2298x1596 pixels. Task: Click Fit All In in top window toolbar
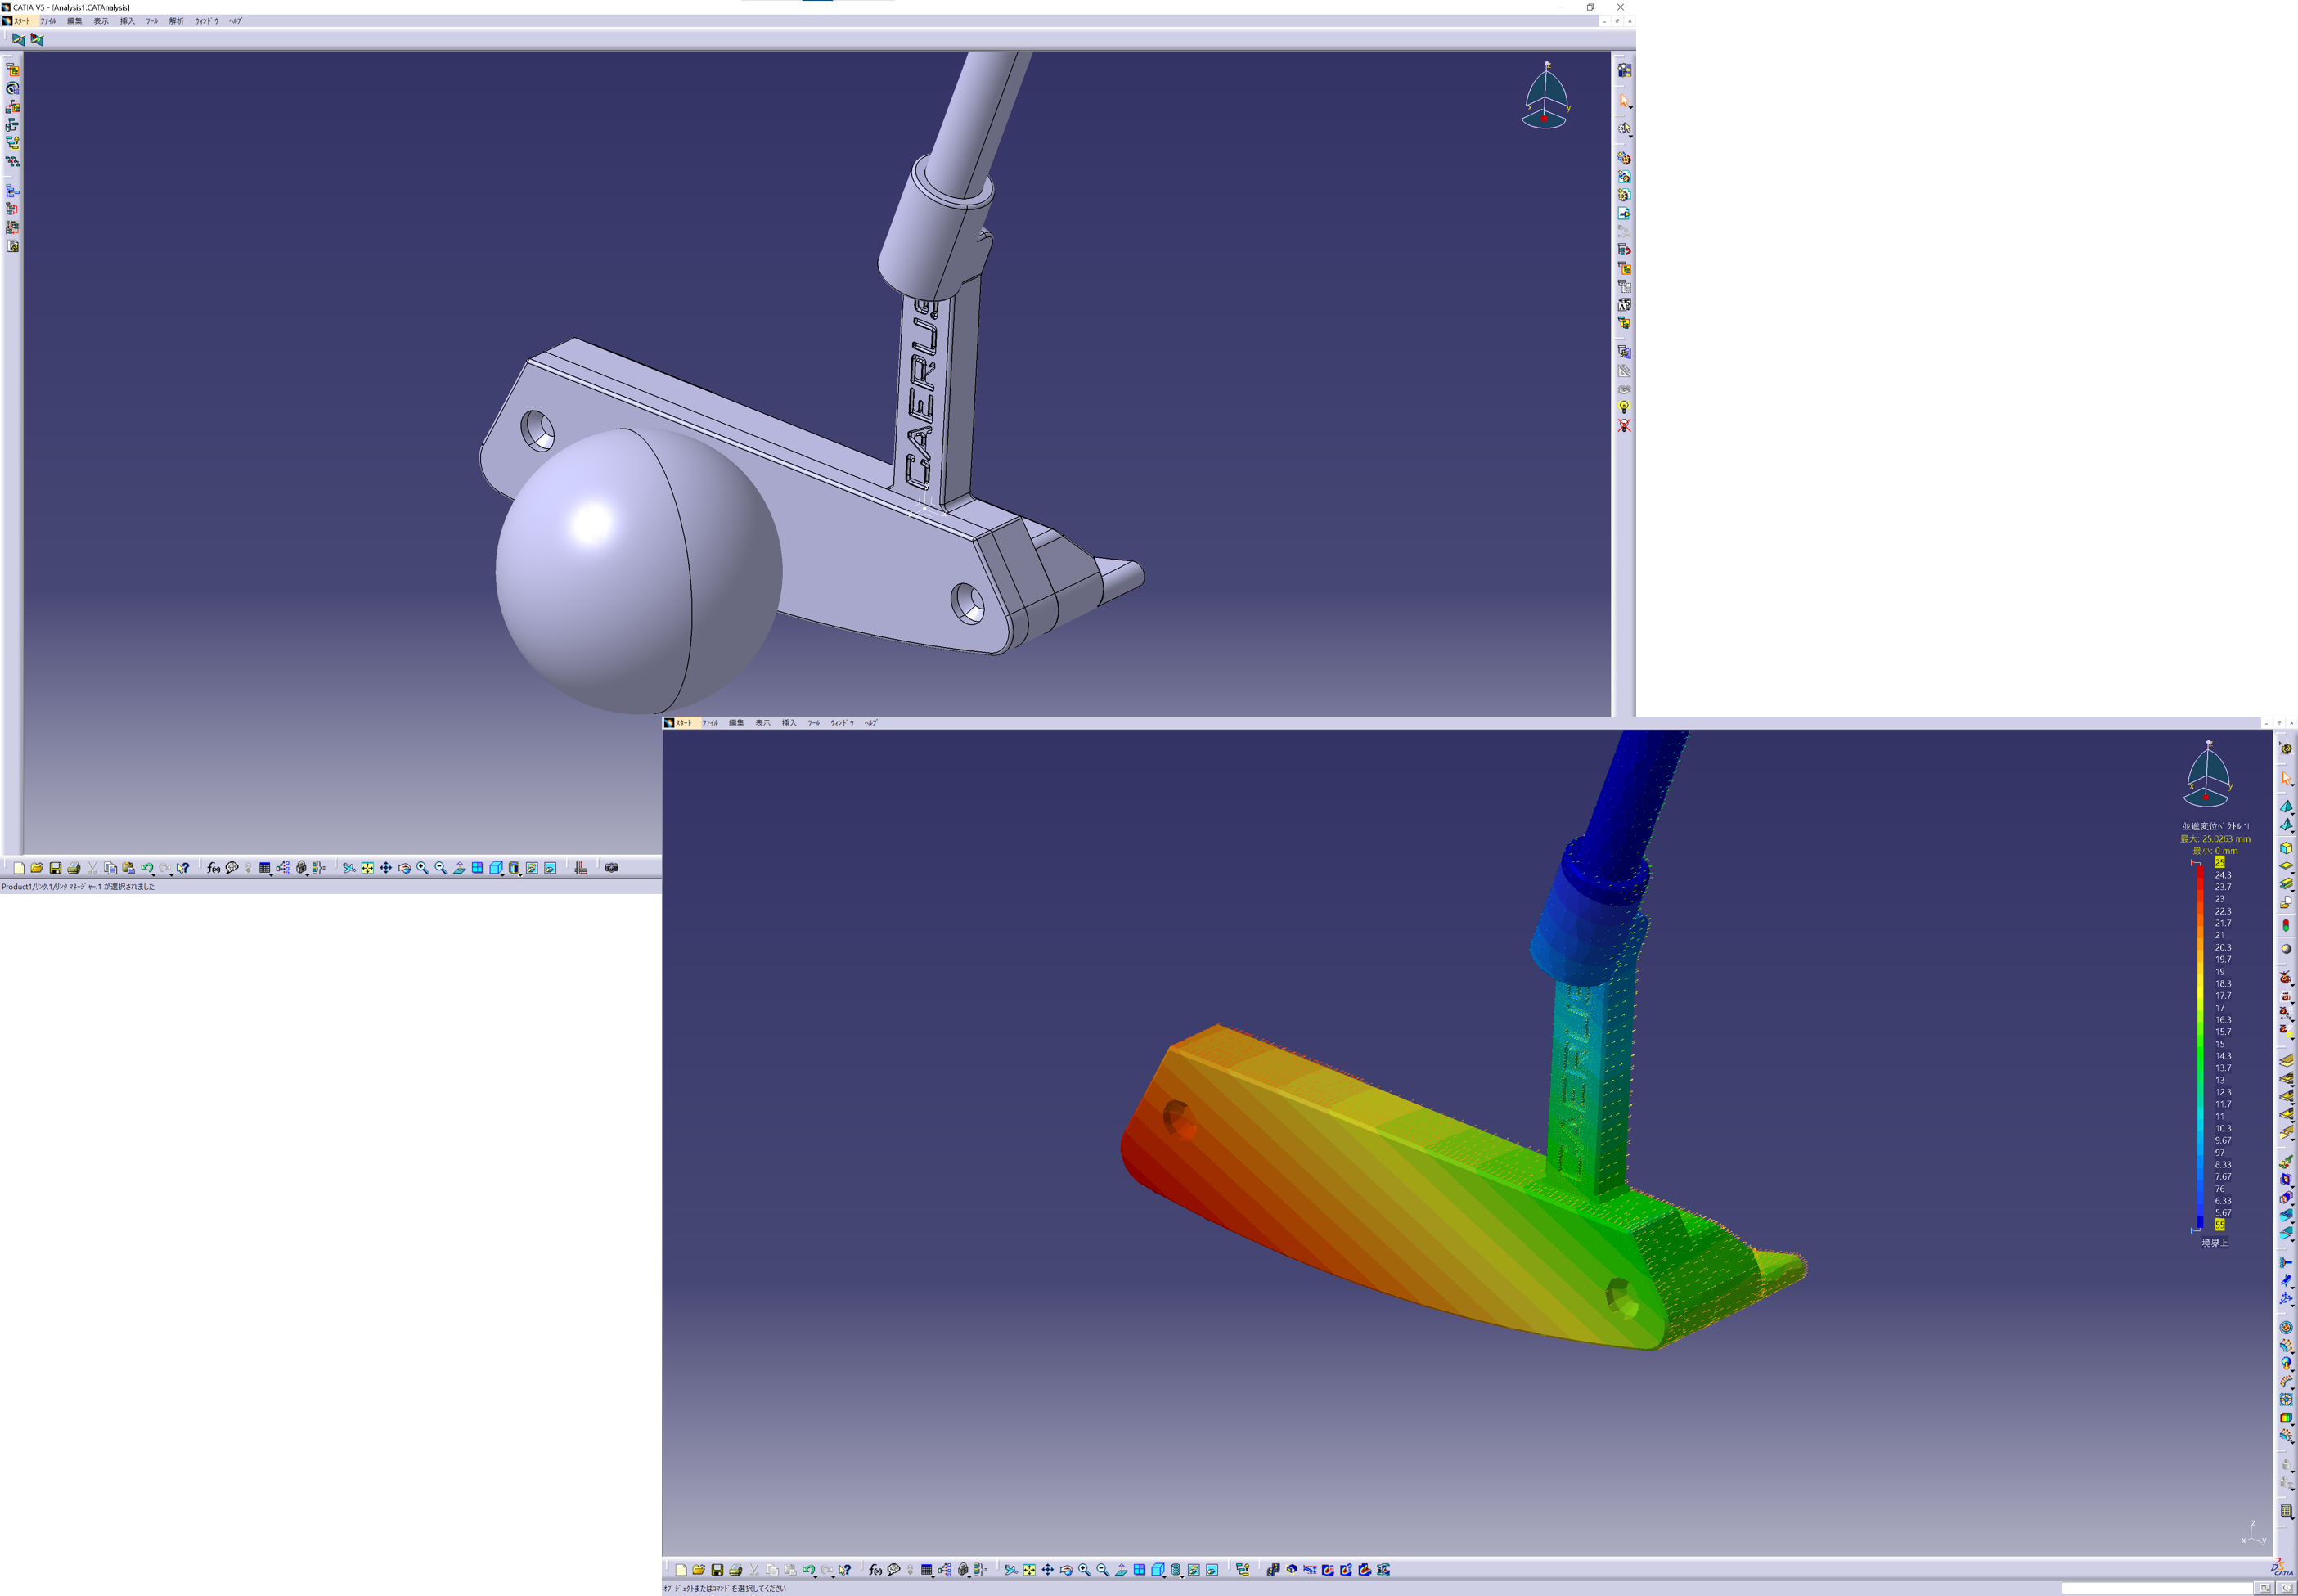click(x=367, y=868)
